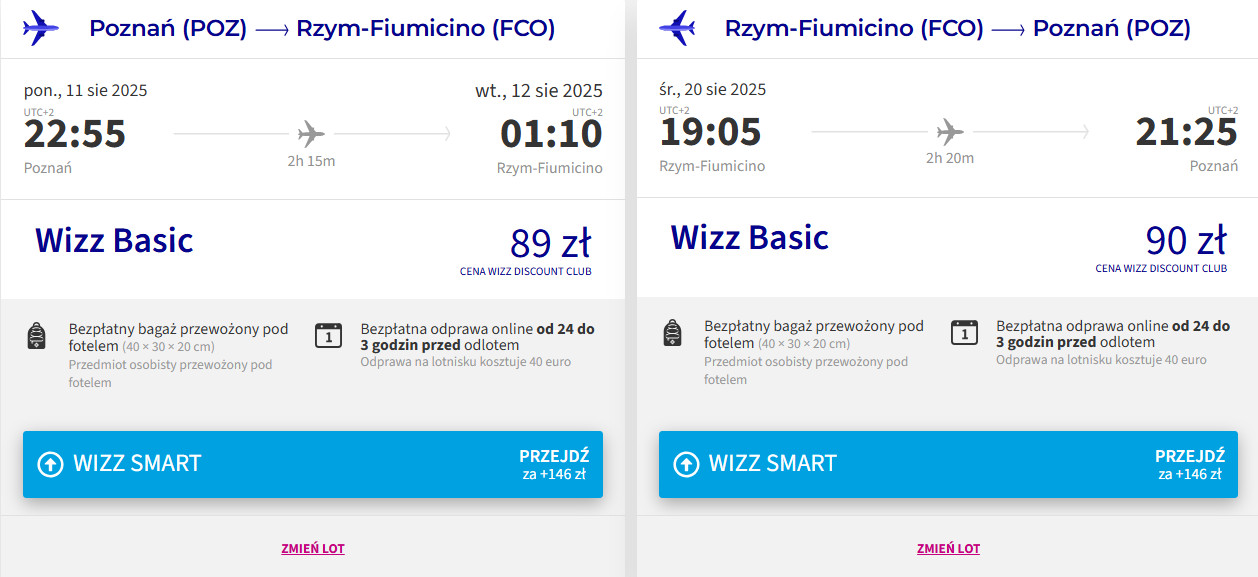Click backpack baggage icon in outbound flight card
The image size is (1258, 577).
click(37, 335)
